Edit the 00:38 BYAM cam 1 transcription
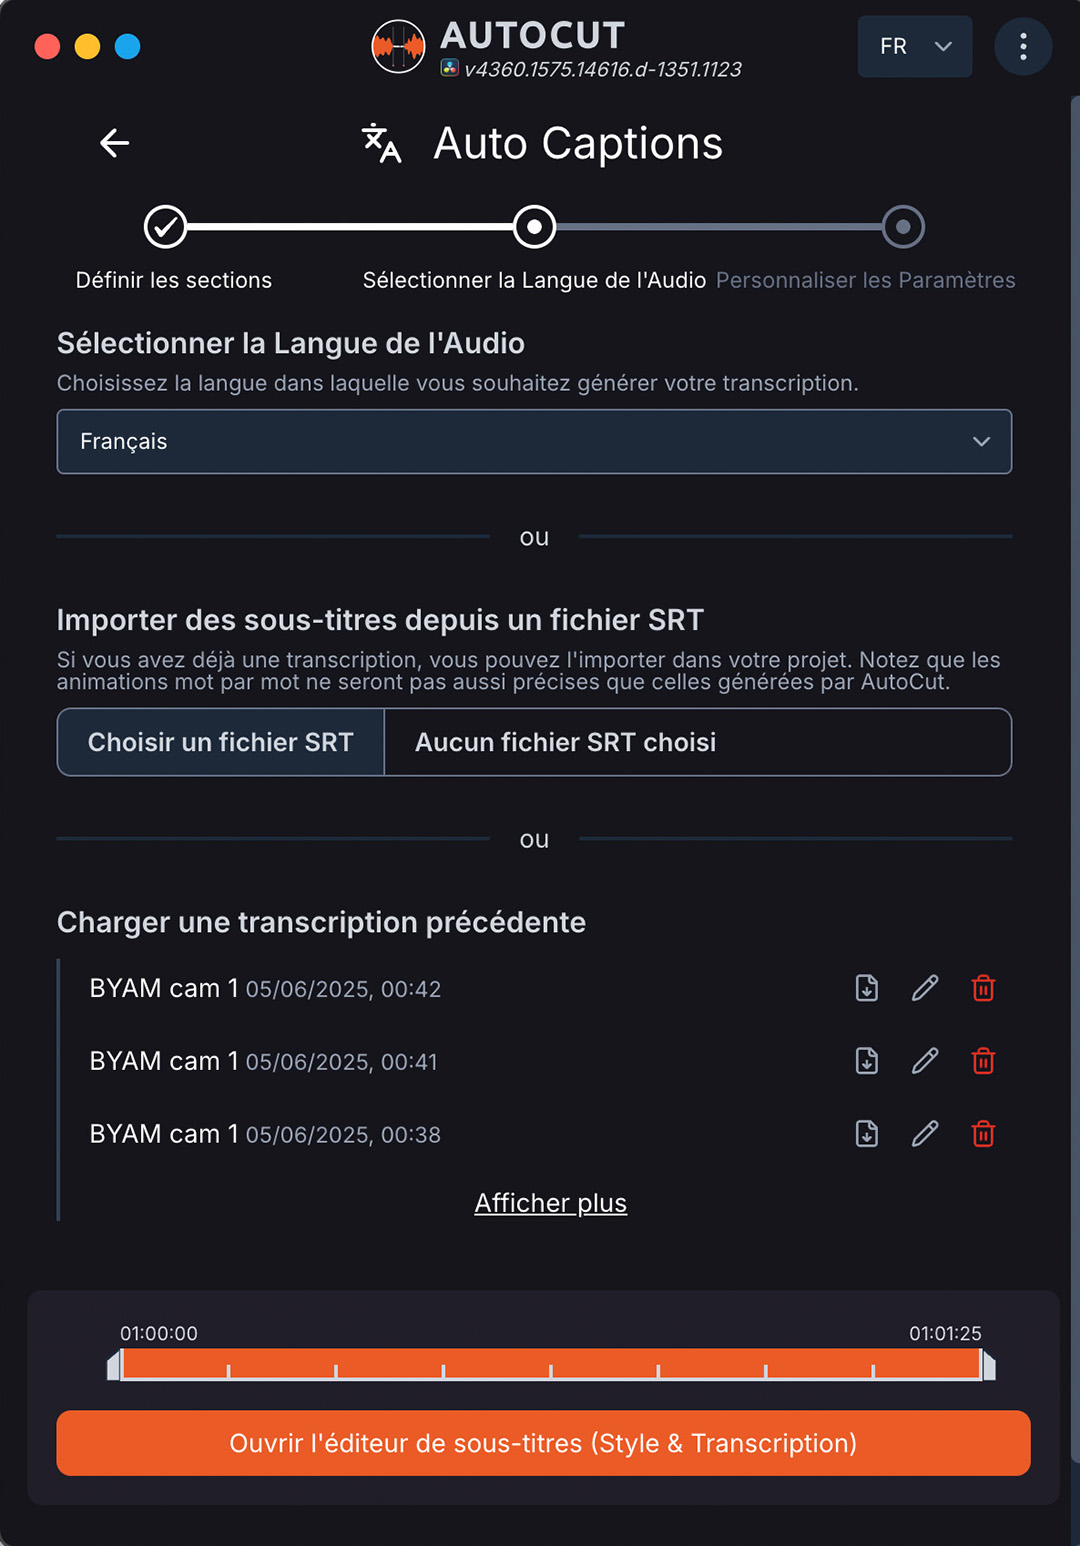The width and height of the screenshot is (1080, 1546). click(x=925, y=1134)
